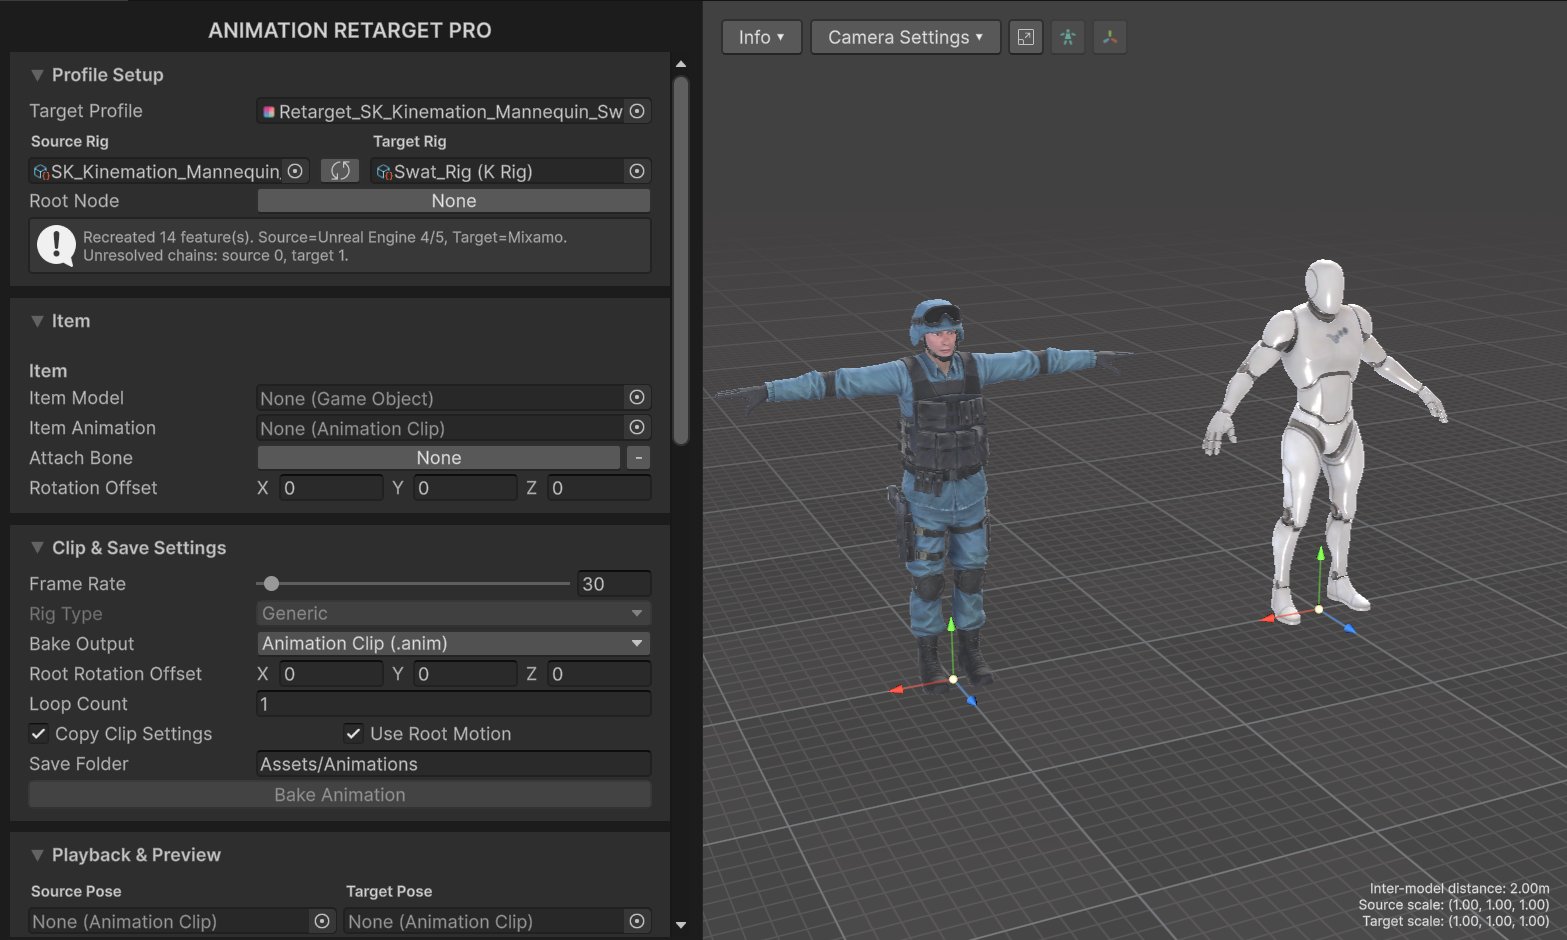Screen dimensions: 1567x940
Task: Click the swap source and target rigs icon
Action: pyautogui.click(x=340, y=171)
